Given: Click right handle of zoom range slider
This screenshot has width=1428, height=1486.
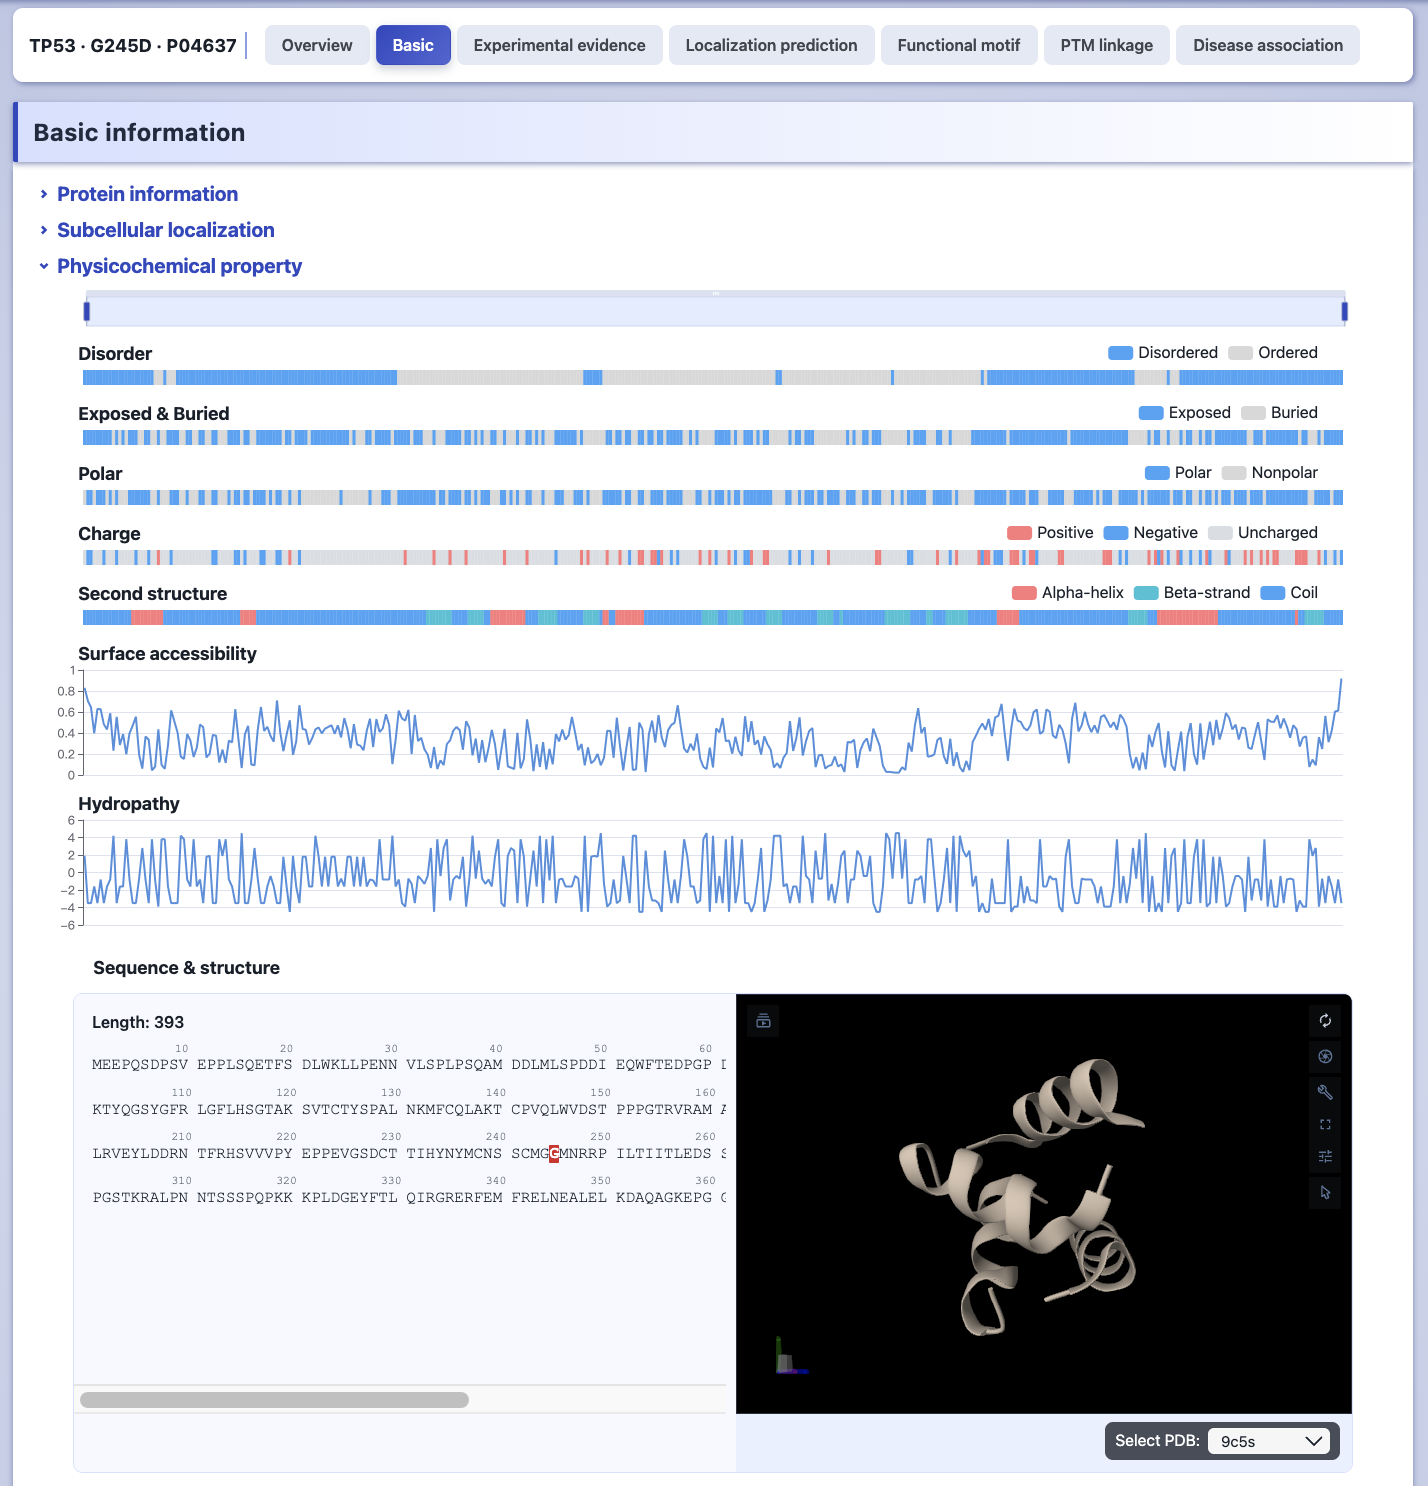Looking at the screenshot, I should point(1344,311).
